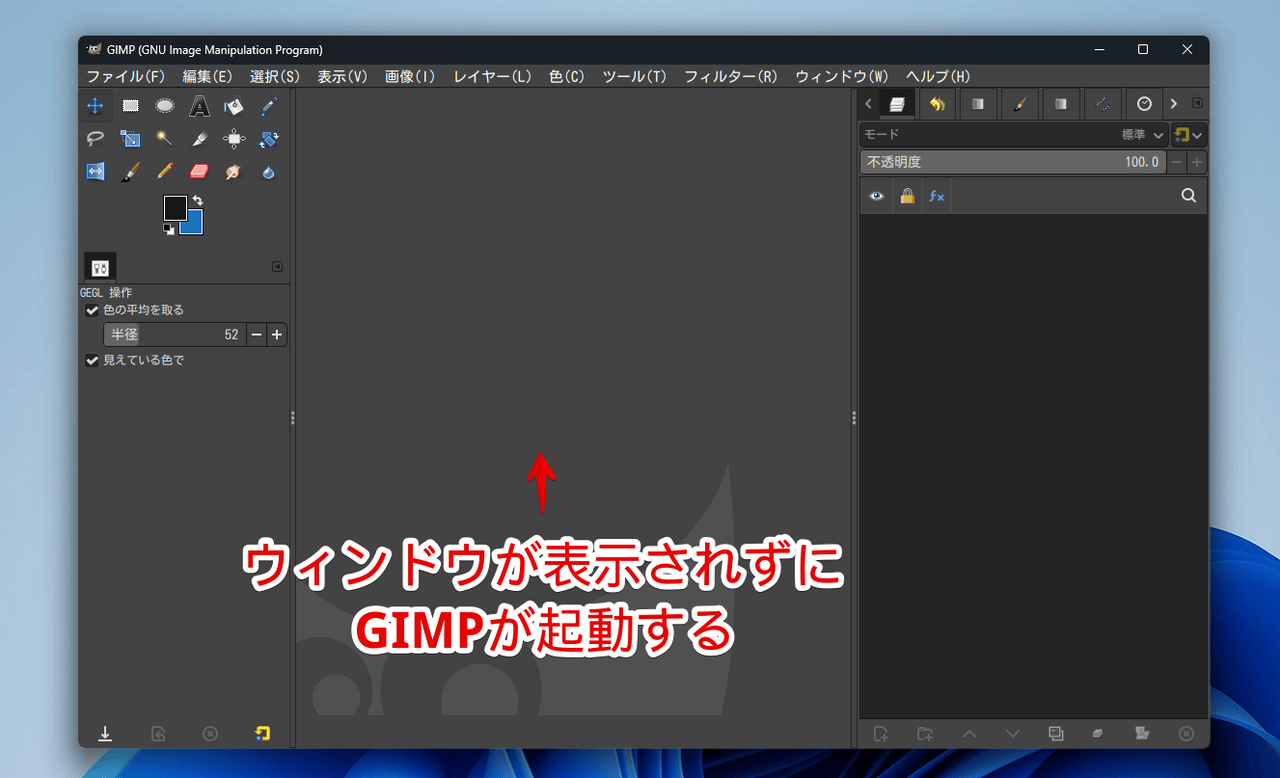This screenshot has width=1280, height=778.
Task: Open the フィルター(R) menu
Action: (730, 76)
